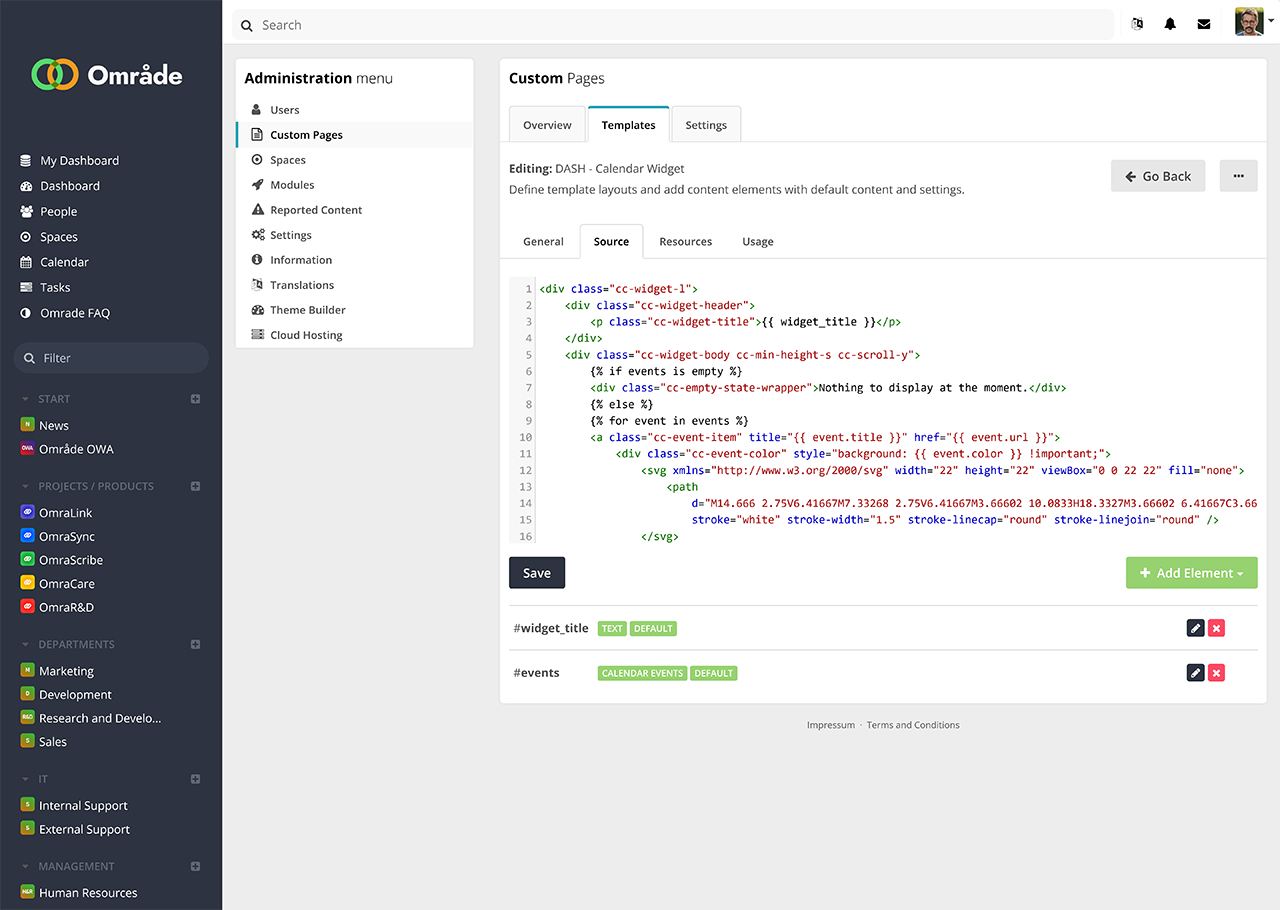Edit the #widget_title element with pencil icon
Image resolution: width=1280 pixels, height=910 pixels.
(1195, 628)
